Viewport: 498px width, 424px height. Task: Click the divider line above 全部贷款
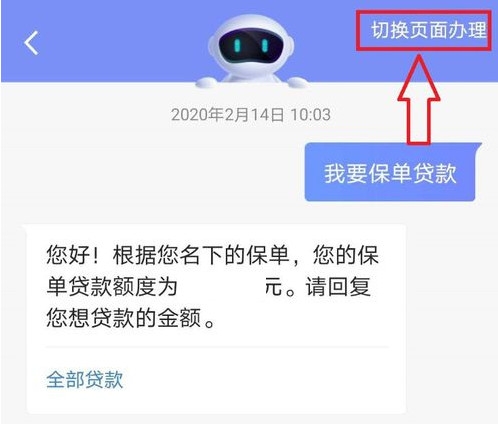click(x=217, y=347)
